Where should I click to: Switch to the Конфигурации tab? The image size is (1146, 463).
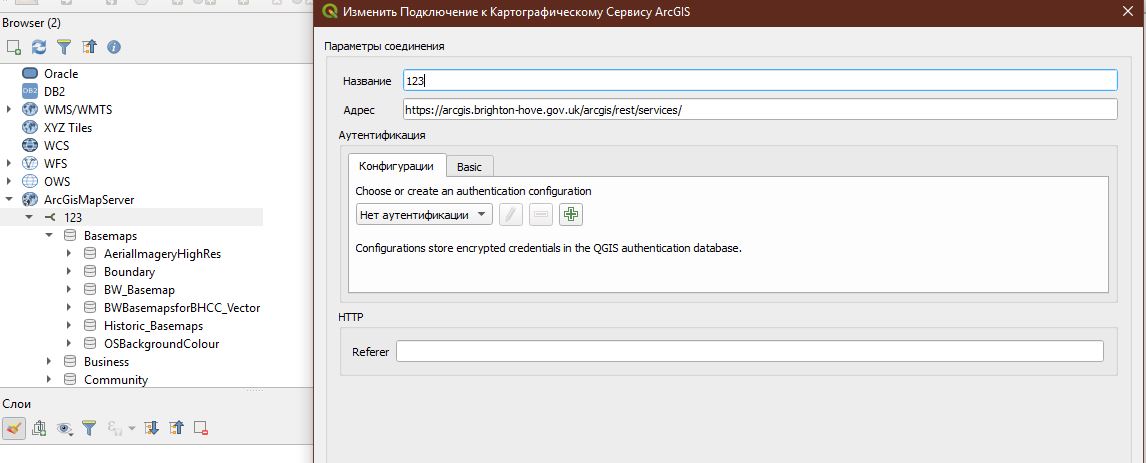click(x=397, y=166)
